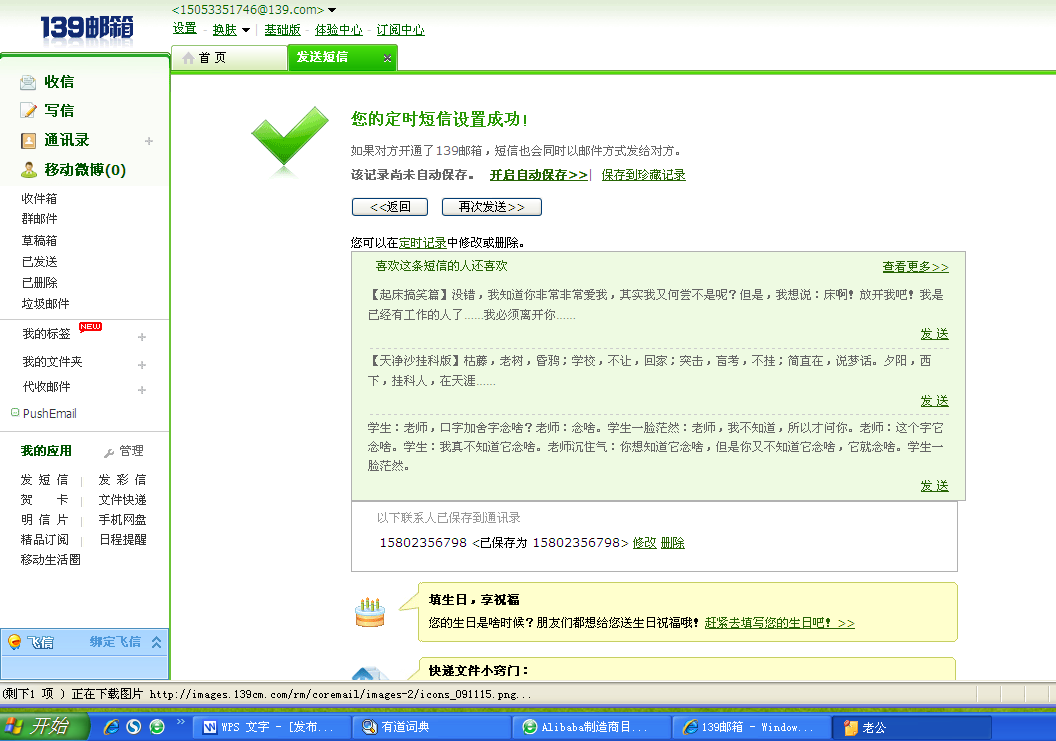
Task: Open the 通讯录 address book icon
Action: click(28, 140)
